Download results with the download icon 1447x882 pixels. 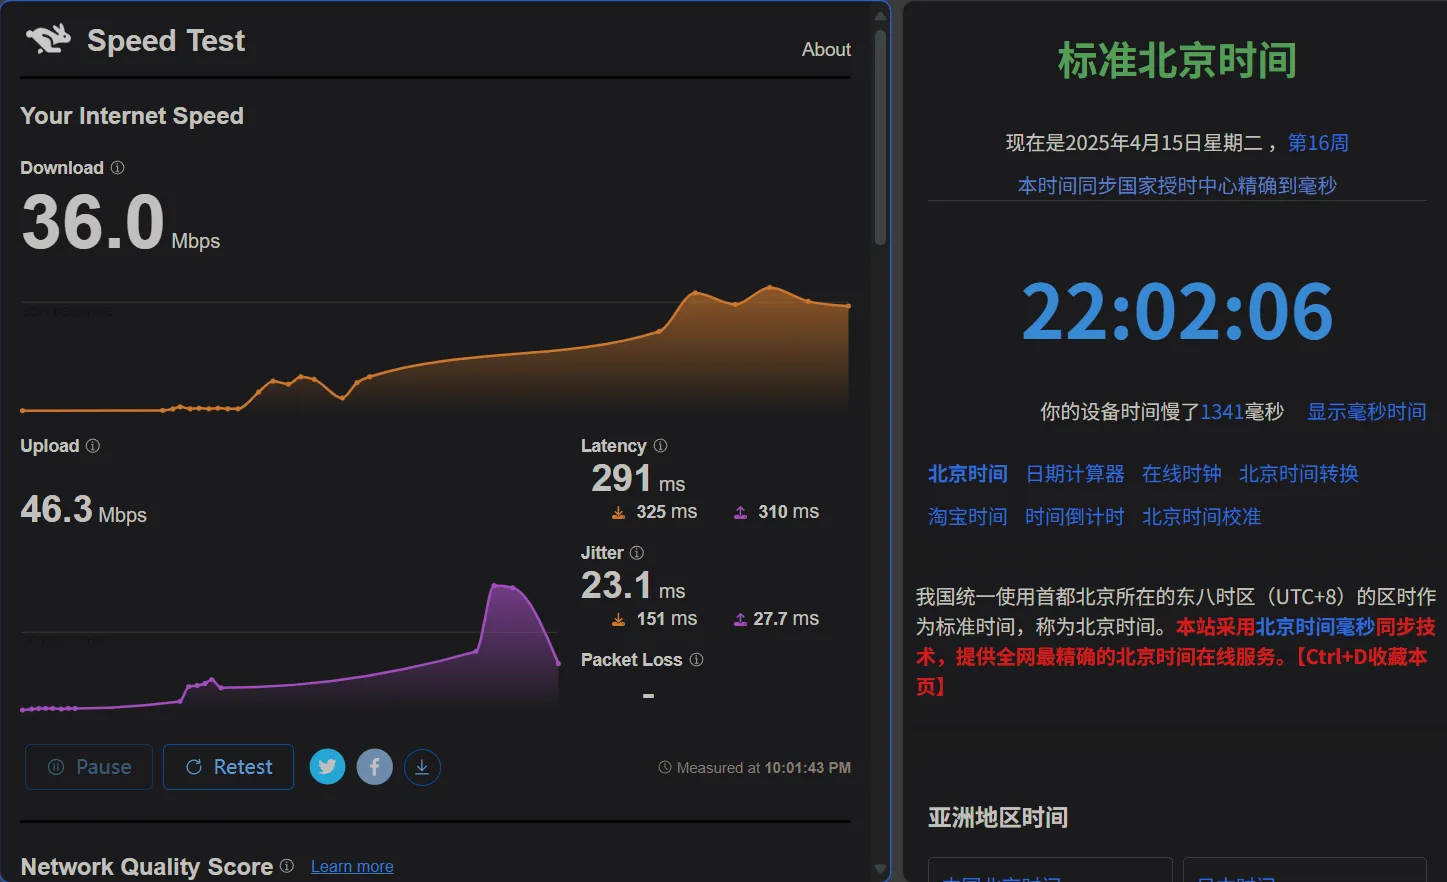422,767
